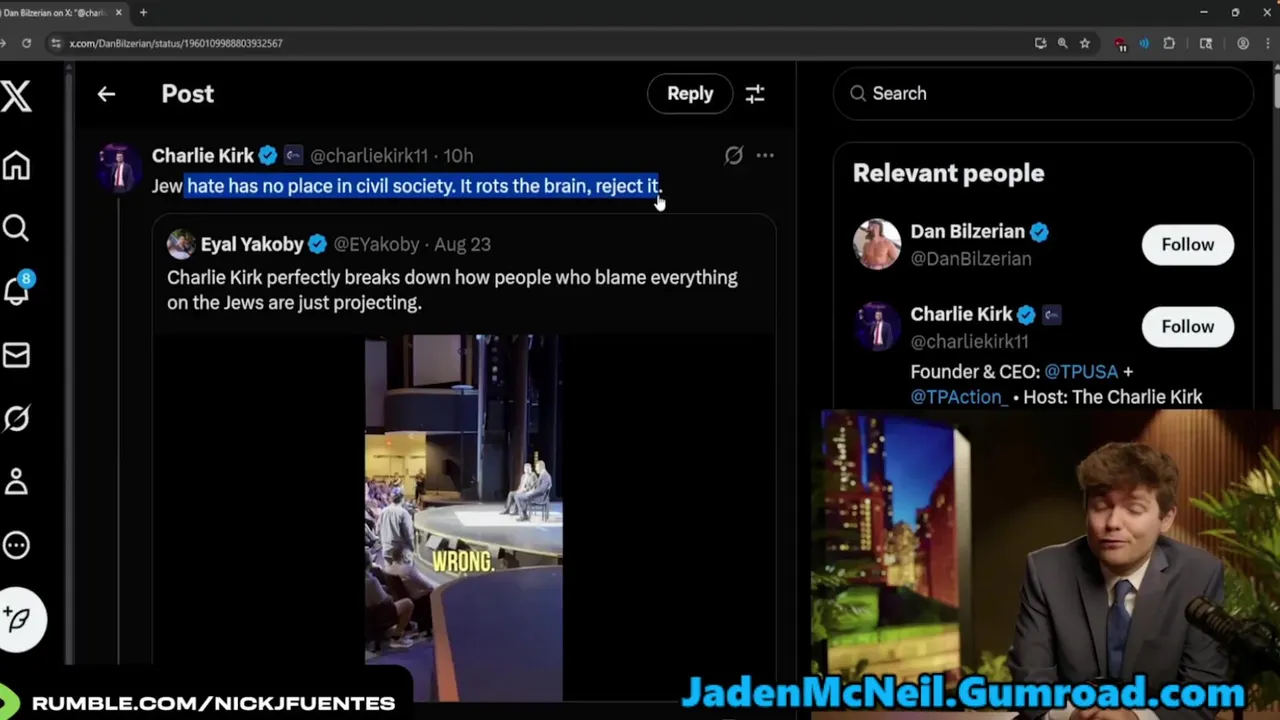Open Grok icon in the left sidebar
The image size is (1280, 720).
(16, 418)
